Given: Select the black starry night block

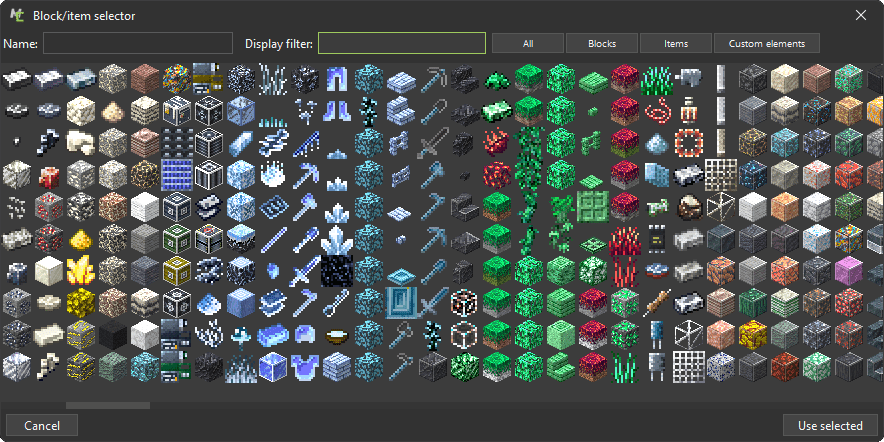Looking at the screenshot, I should 337,271.
